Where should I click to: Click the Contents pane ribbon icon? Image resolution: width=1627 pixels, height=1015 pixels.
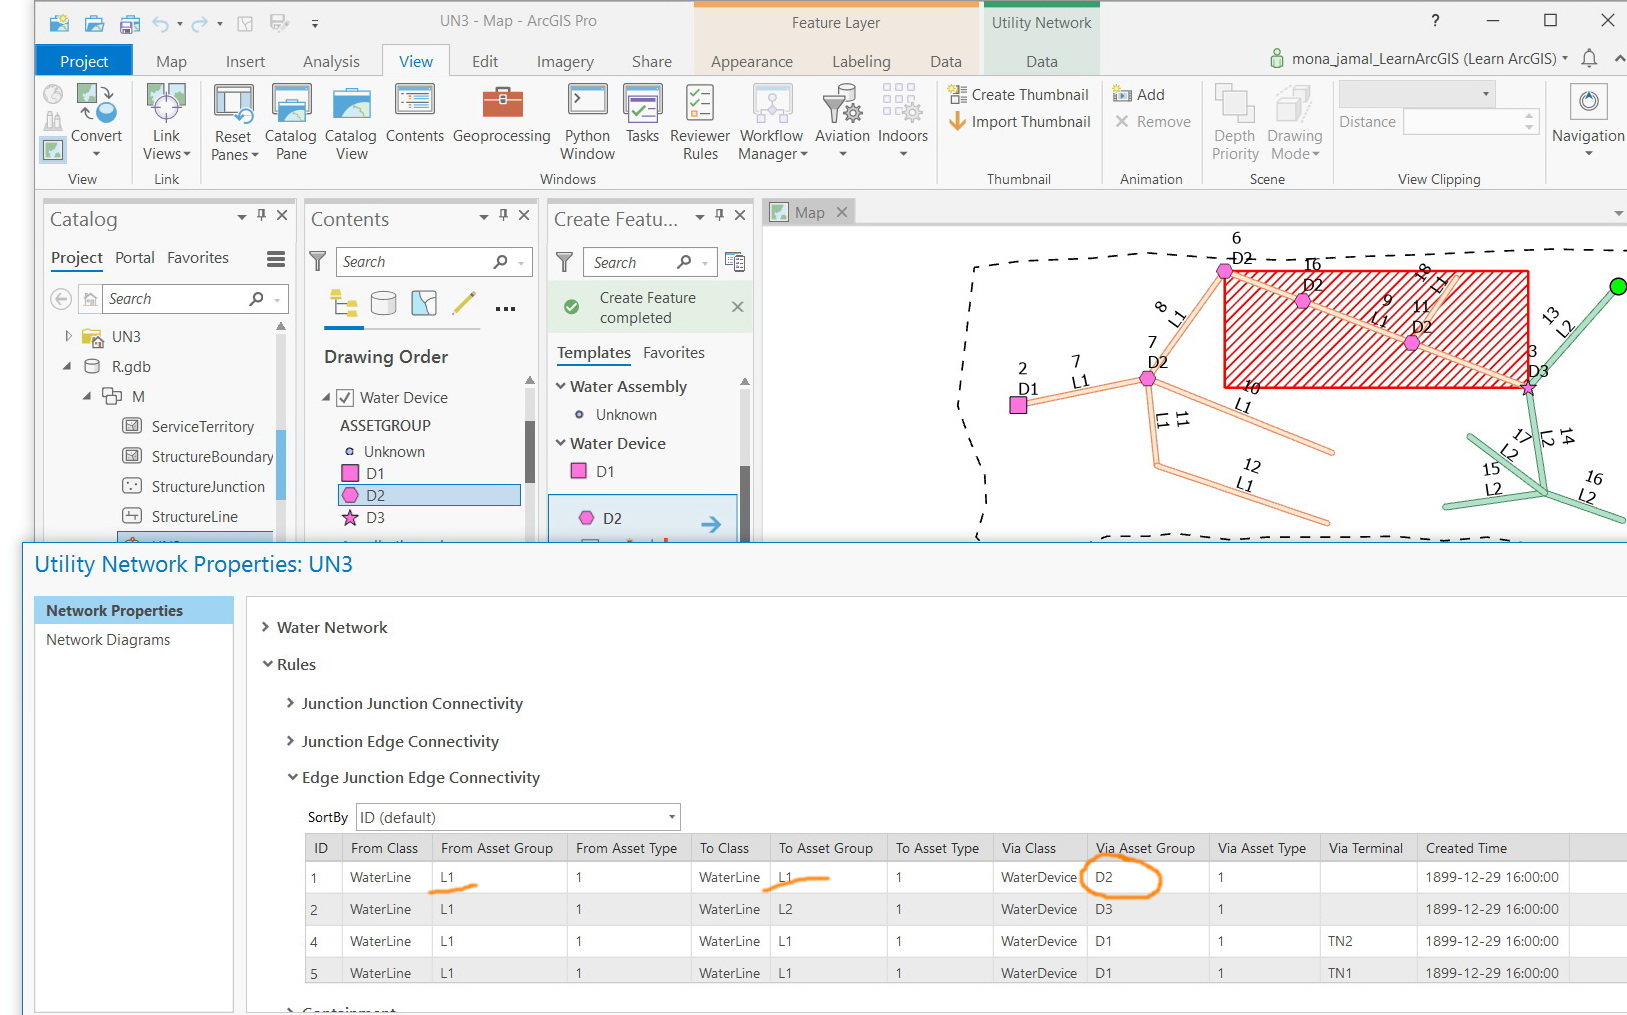click(x=415, y=114)
